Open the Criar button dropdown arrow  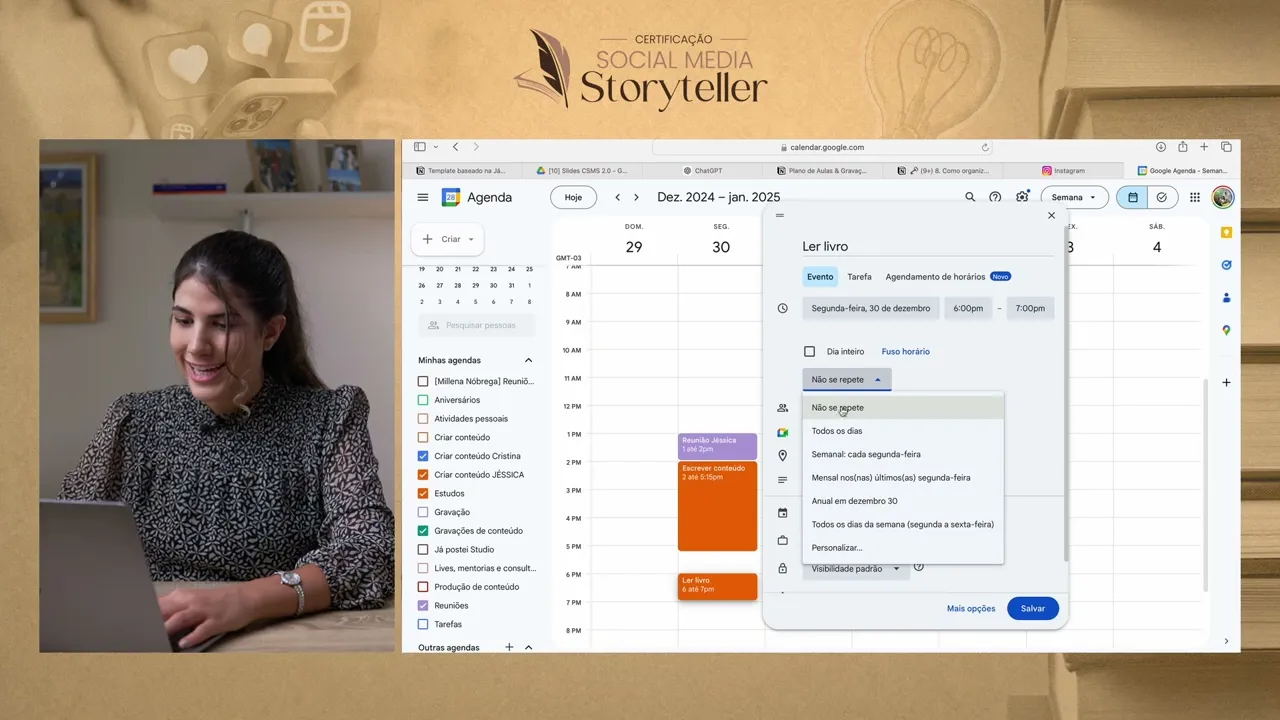click(x=471, y=239)
